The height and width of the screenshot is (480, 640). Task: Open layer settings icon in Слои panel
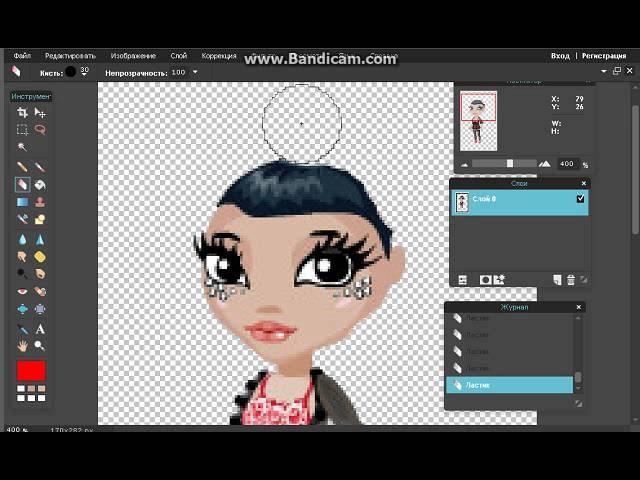(x=462, y=280)
